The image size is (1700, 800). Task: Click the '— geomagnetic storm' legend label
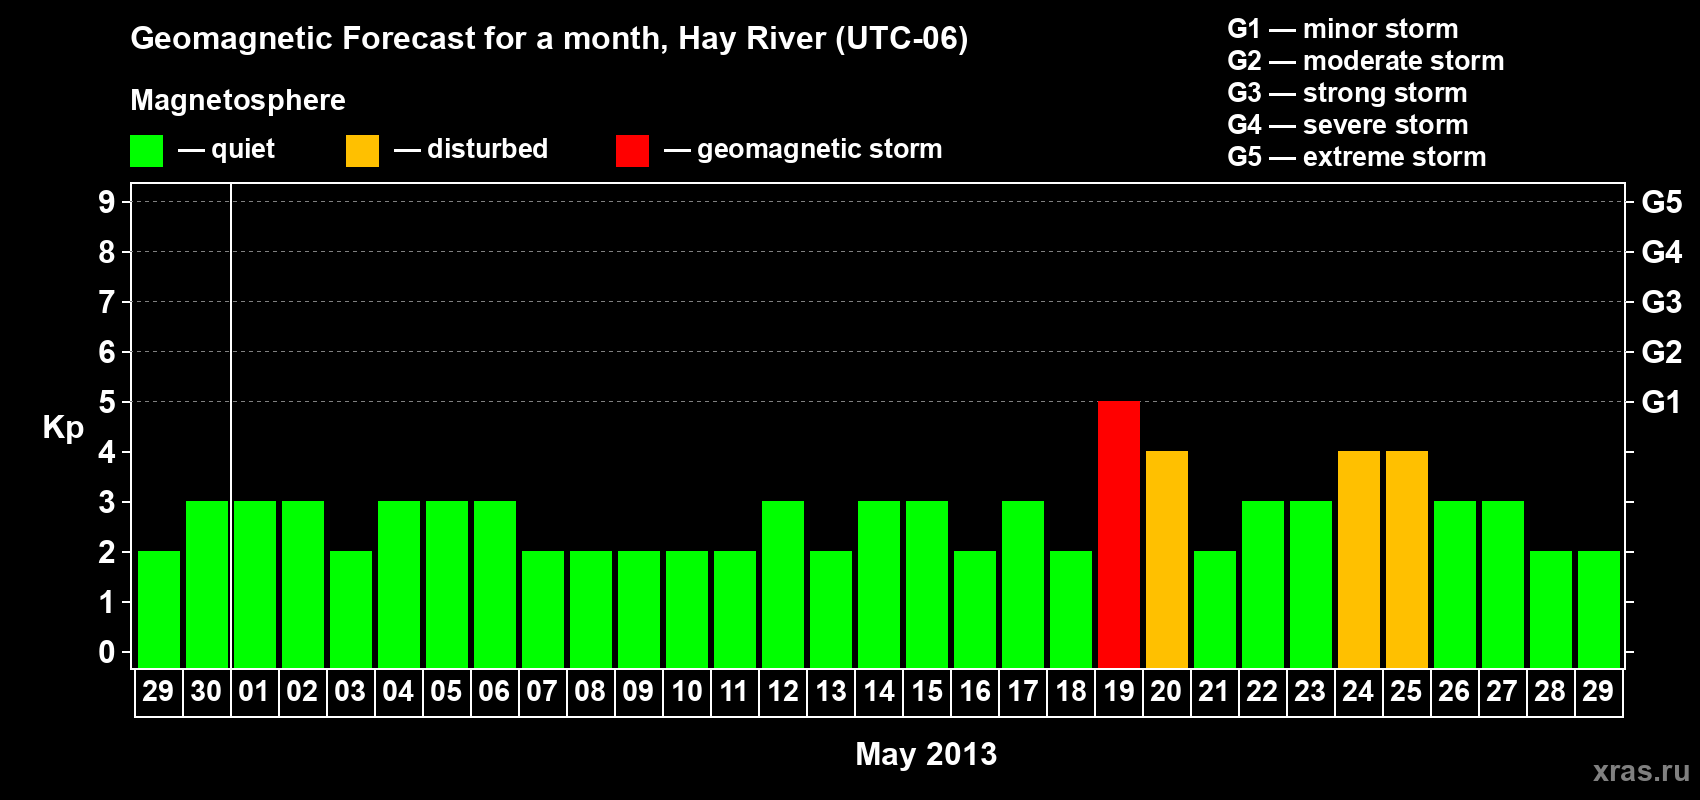point(803,150)
